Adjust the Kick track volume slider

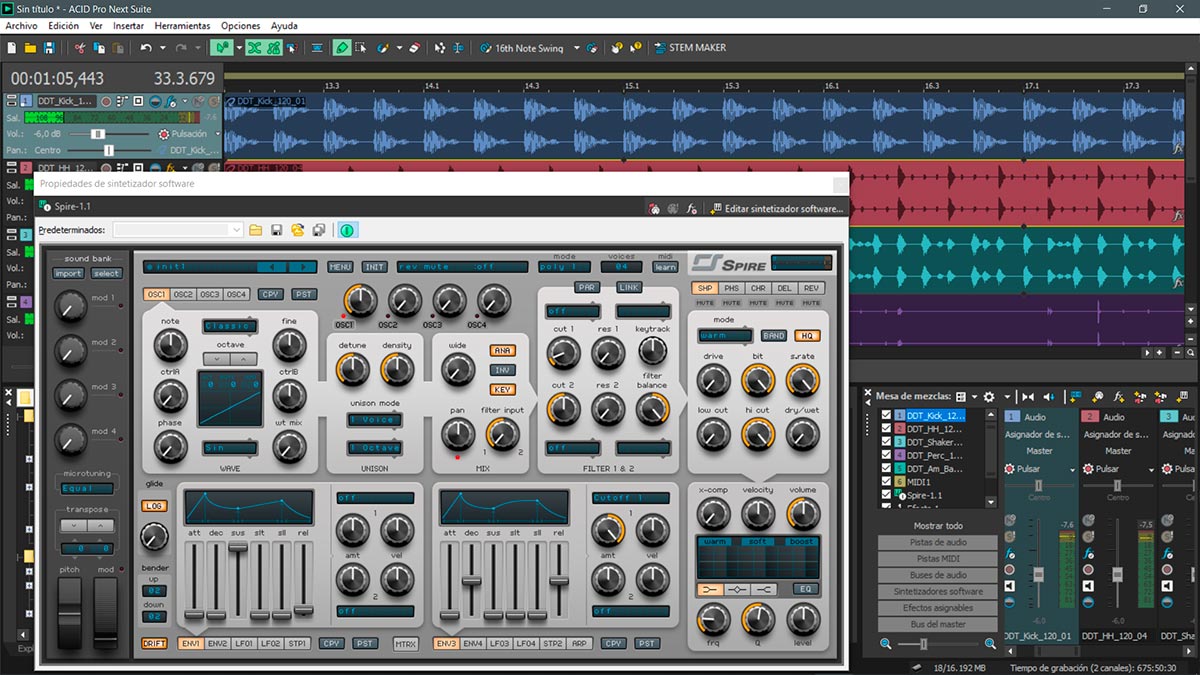pos(98,133)
